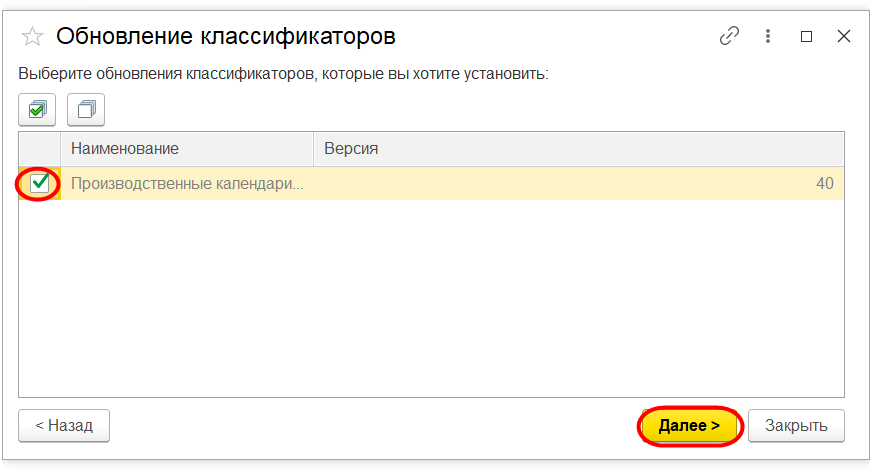Click the version number 40 cell
870x473 pixels.
tap(824, 184)
